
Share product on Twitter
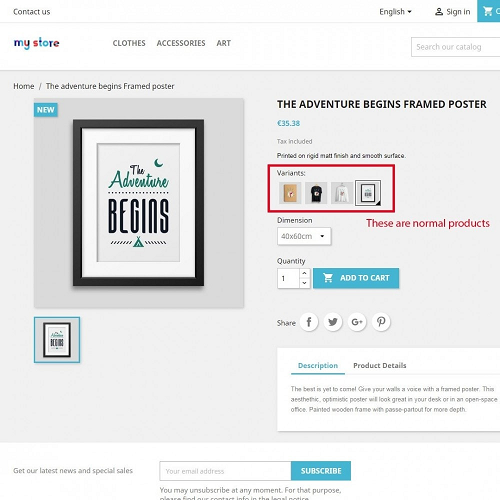pyautogui.click(x=333, y=322)
